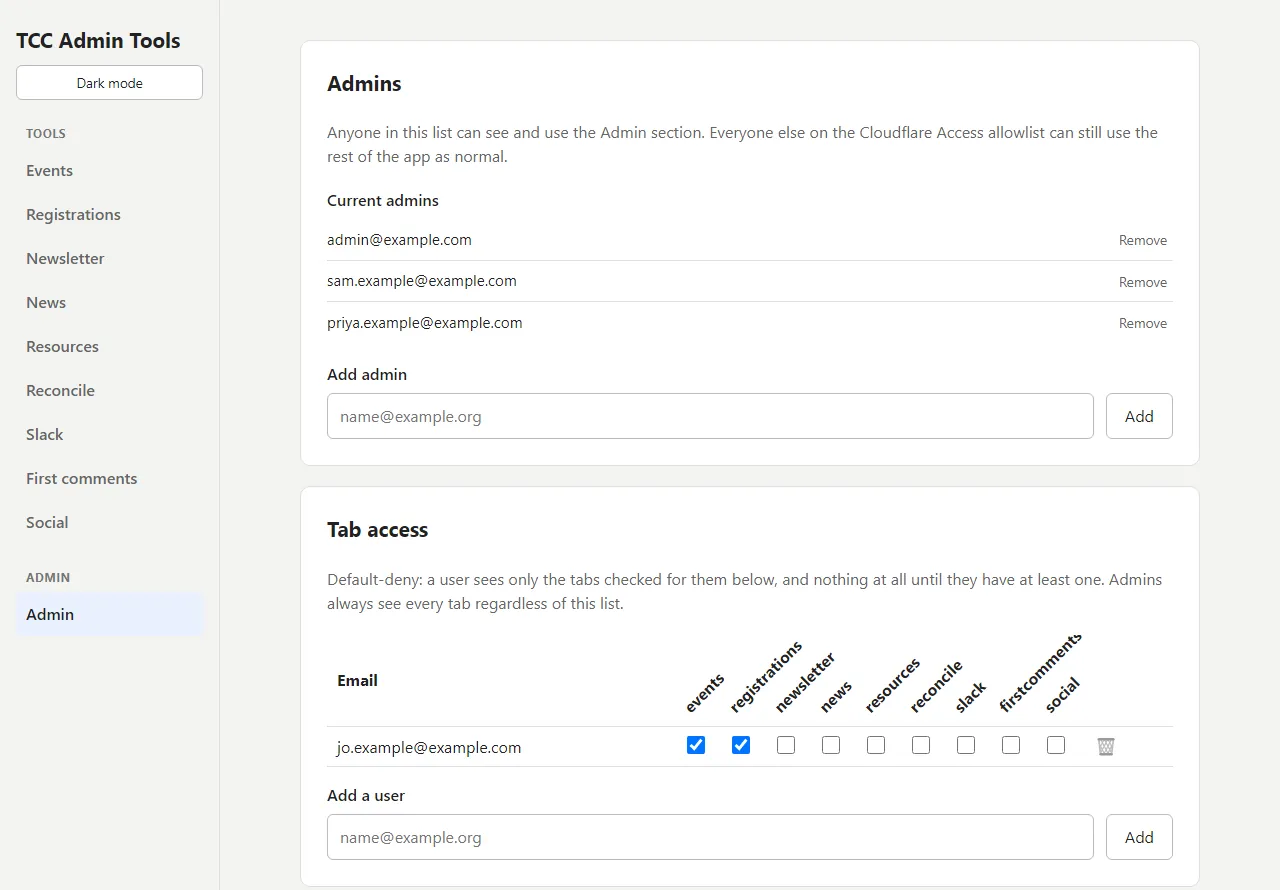This screenshot has width=1280, height=890.
Task: Go to the Newsletter tool
Action: click(x=109, y=259)
